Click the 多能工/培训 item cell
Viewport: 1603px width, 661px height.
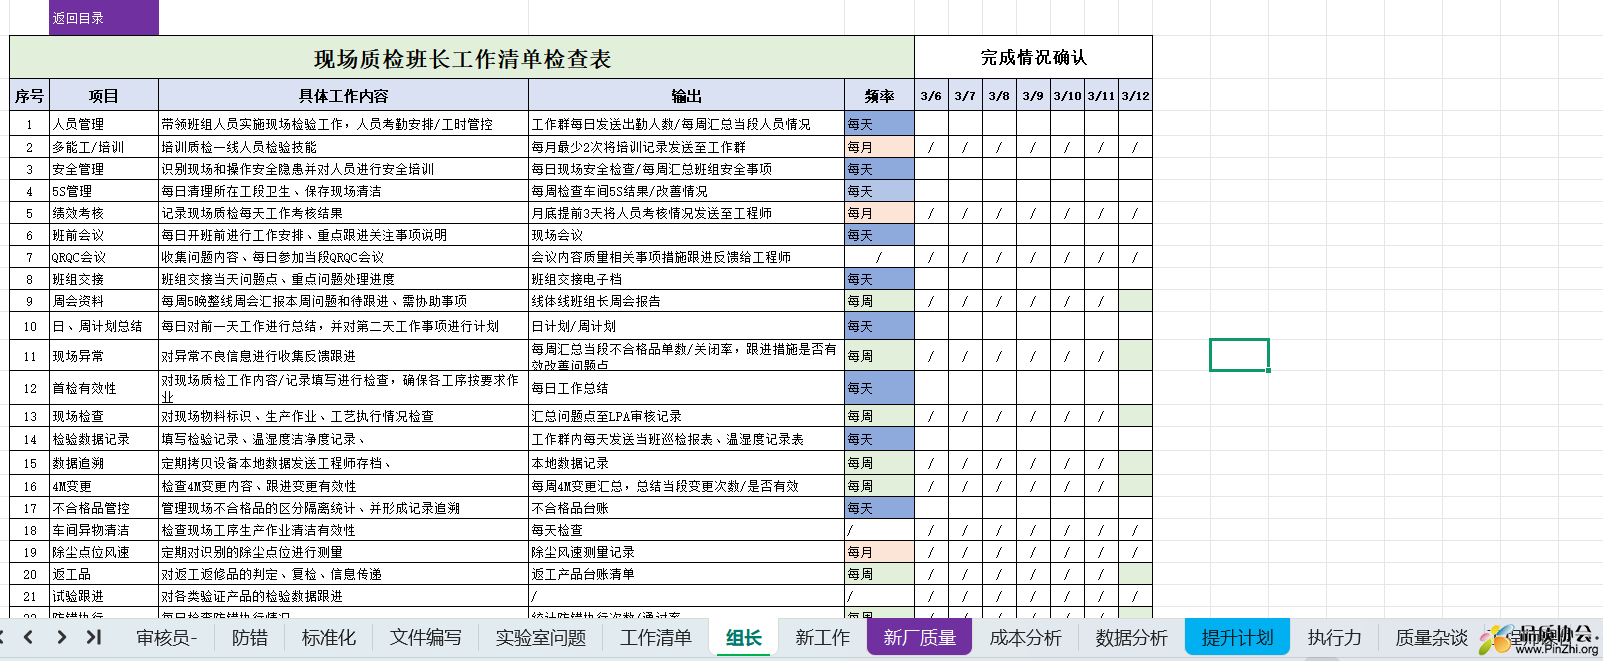(x=104, y=147)
